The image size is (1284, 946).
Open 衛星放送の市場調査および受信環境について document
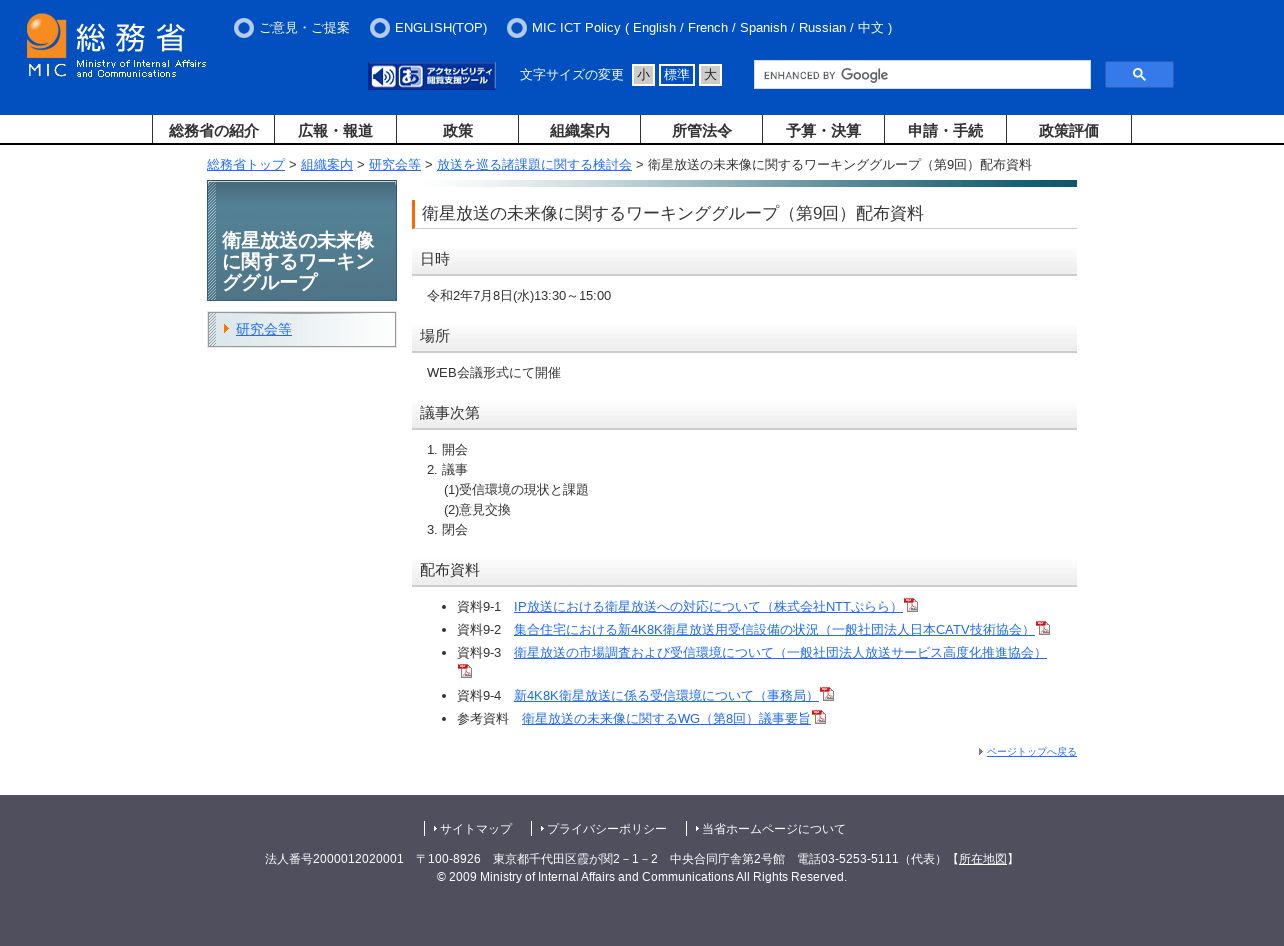[780, 652]
